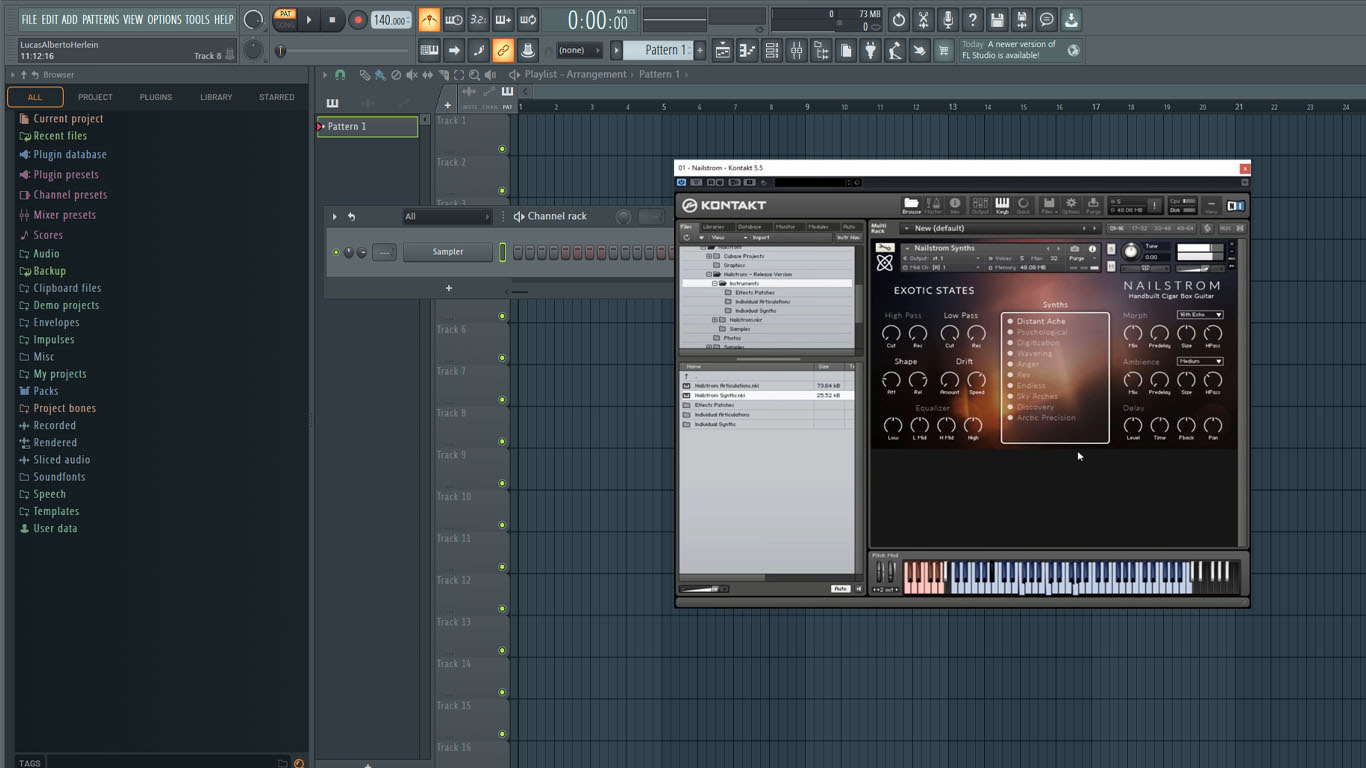Collapse Nailstrom - Release Version folder
The height and width of the screenshot is (768, 1366).
click(709, 274)
